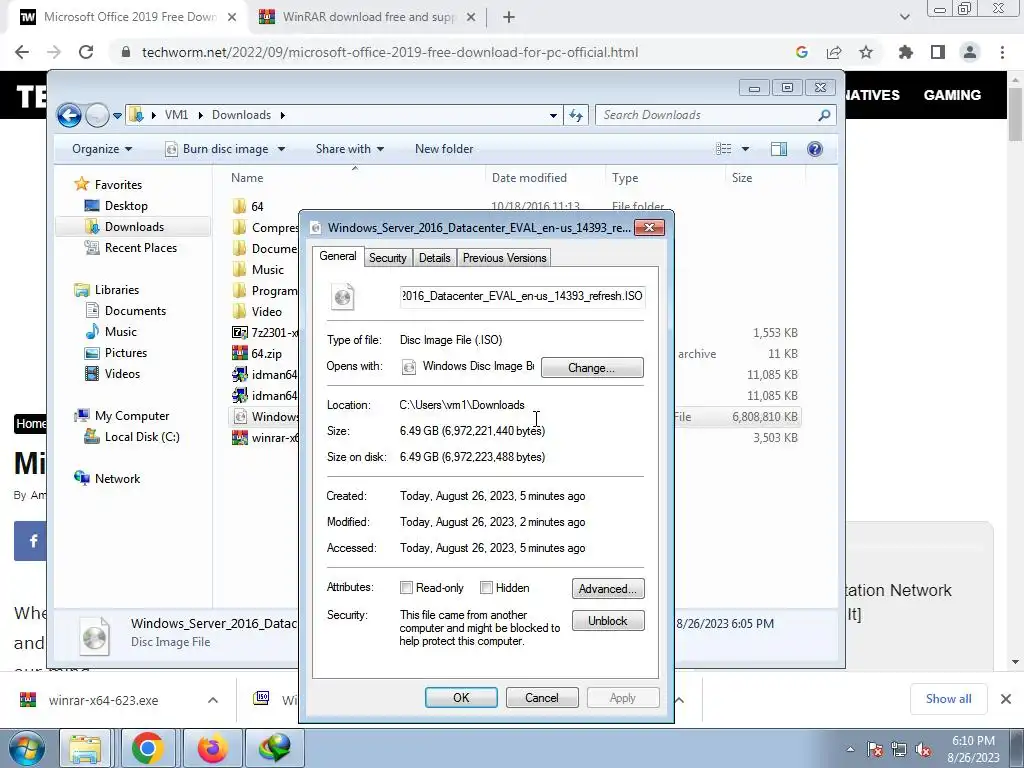The height and width of the screenshot is (768, 1024).
Task: Open Chrome side panel icon
Action: click(x=938, y=52)
